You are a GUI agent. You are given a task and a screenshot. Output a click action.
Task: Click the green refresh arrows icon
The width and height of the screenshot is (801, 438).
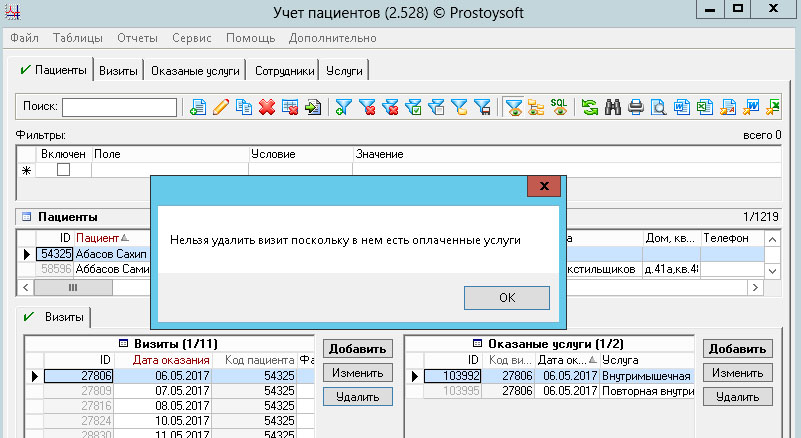590,107
